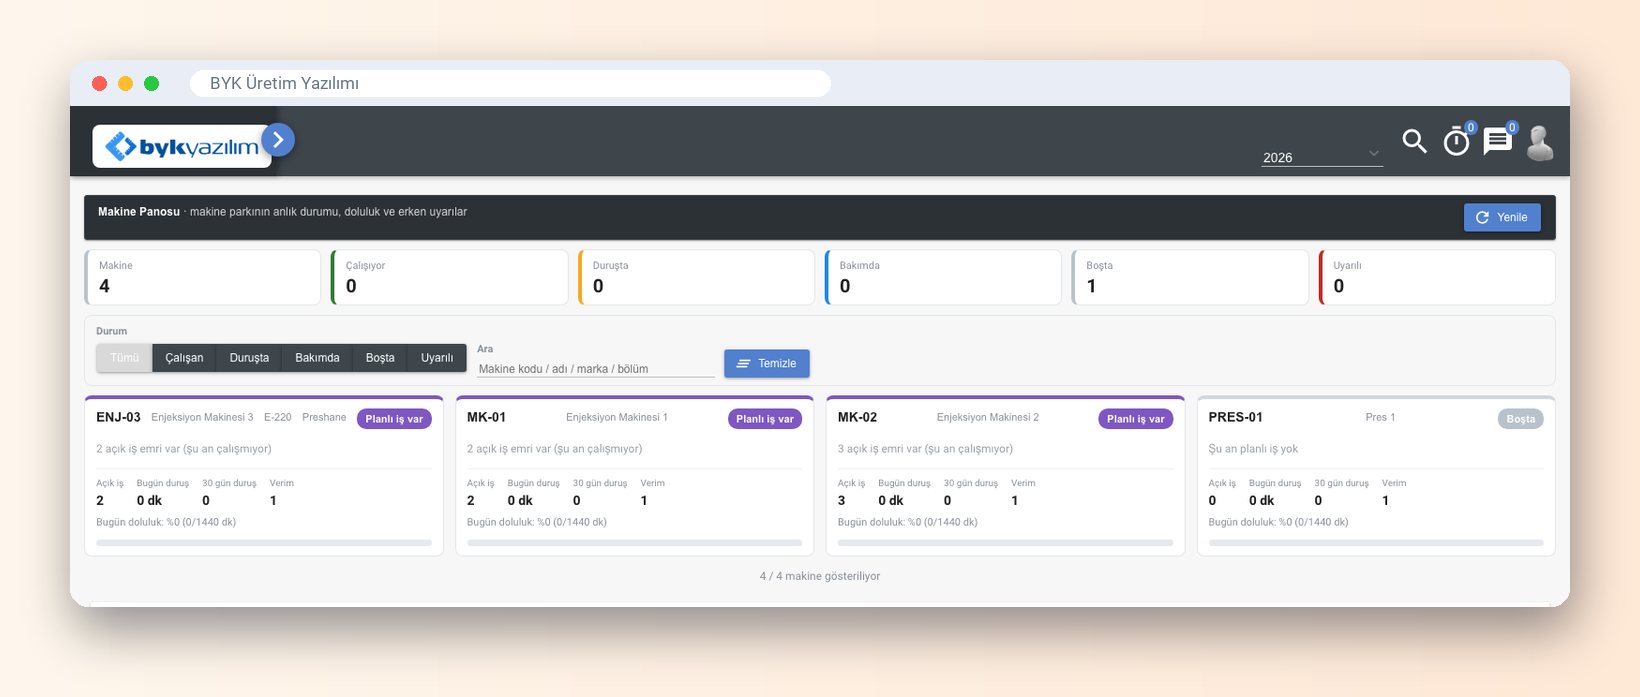Click the Preshane label on ENJ-03
The image size is (1640, 697).
(x=324, y=417)
